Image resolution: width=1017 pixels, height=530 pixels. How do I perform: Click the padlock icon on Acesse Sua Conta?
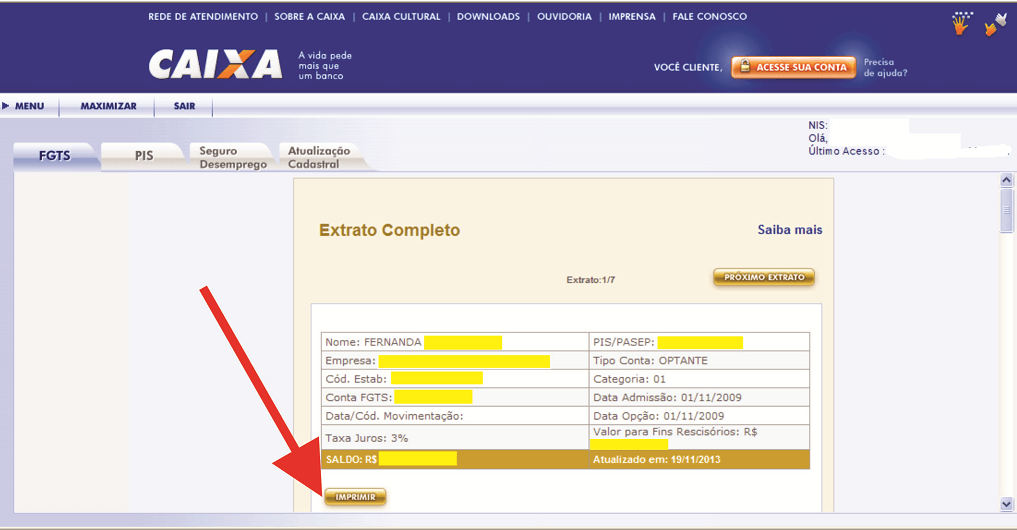click(x=745, y=66)
